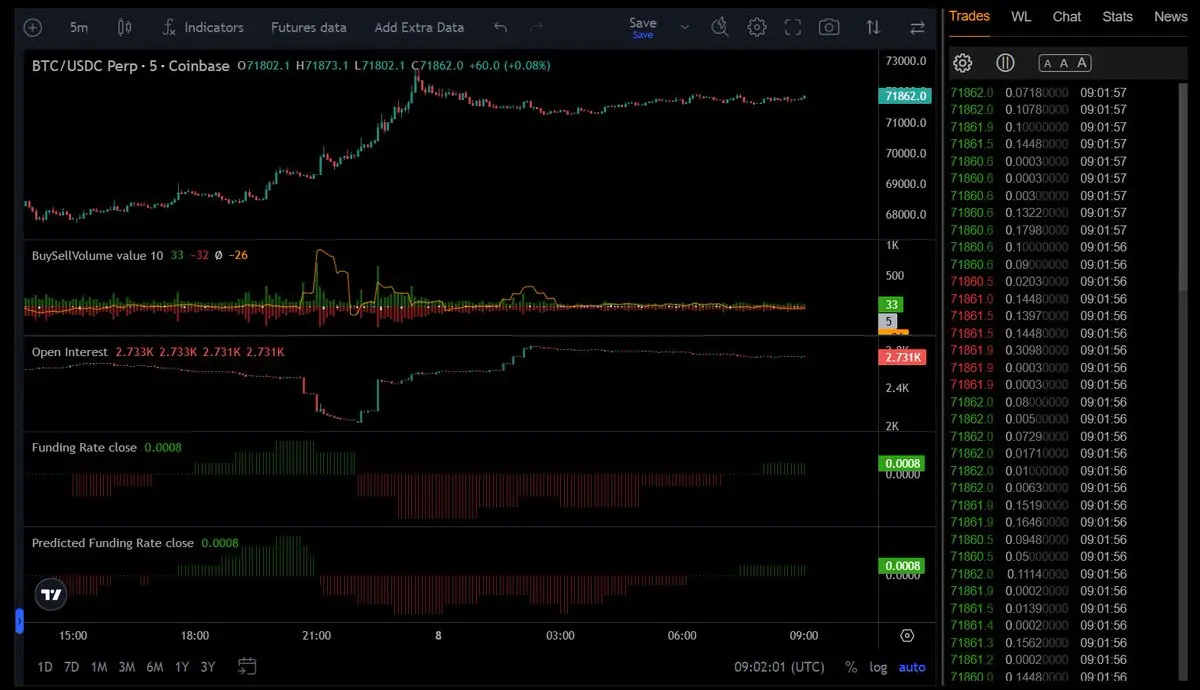Screen dimensions: 1200x690
Task: Select the 1D time range
Action: pyautogui.click(x=45, y=667)
